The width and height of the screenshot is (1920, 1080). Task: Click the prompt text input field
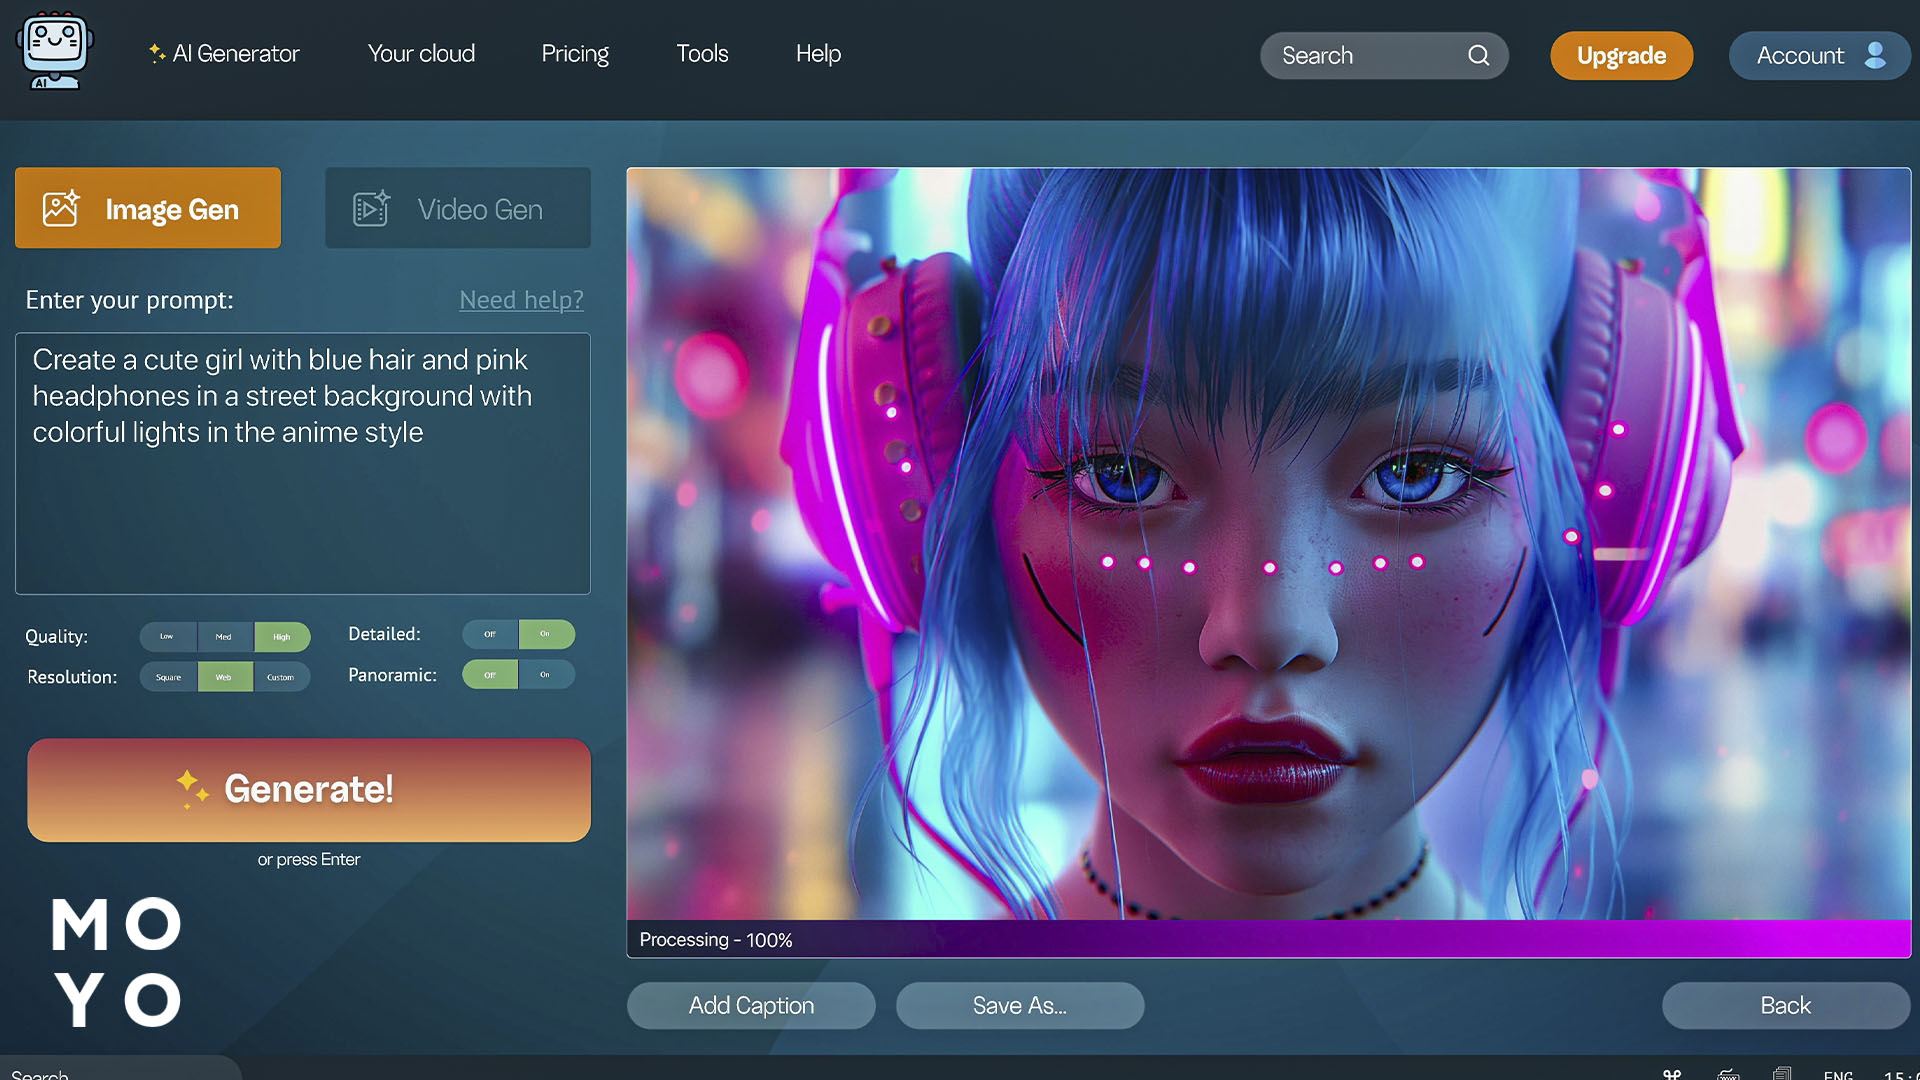[303, 463]
